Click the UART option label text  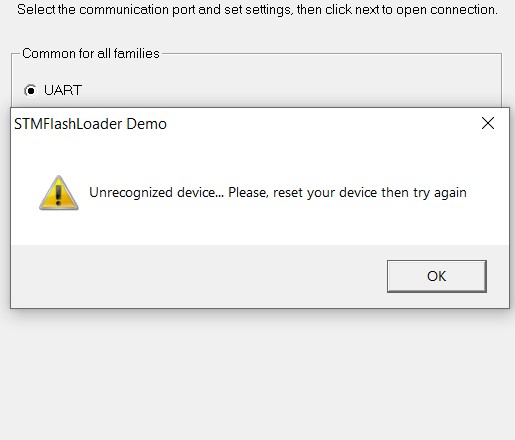click(x=63, y=90)
